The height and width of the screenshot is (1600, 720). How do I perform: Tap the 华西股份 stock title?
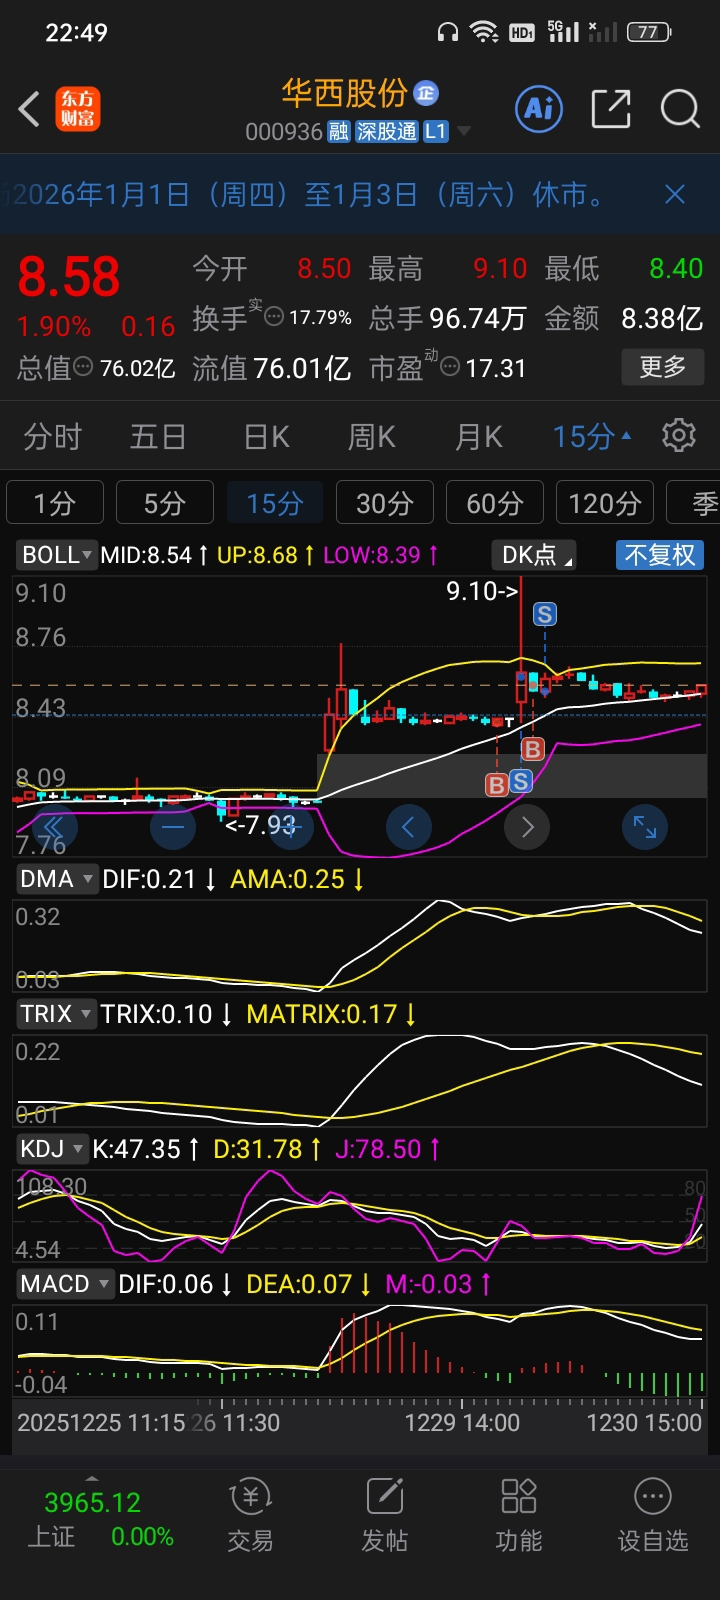[344, 93]
